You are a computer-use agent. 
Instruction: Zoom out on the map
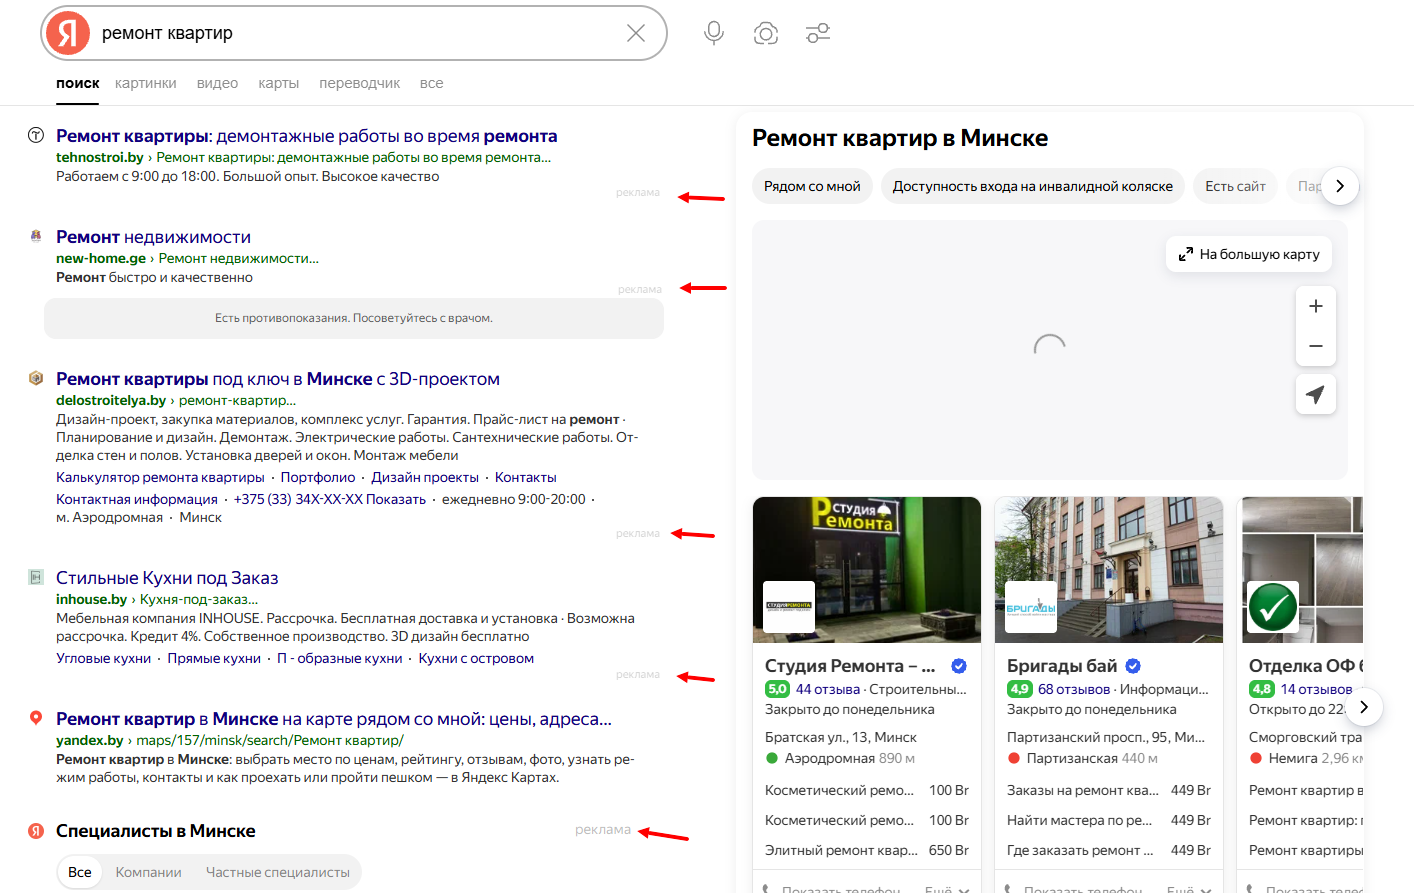[1316, 346]
